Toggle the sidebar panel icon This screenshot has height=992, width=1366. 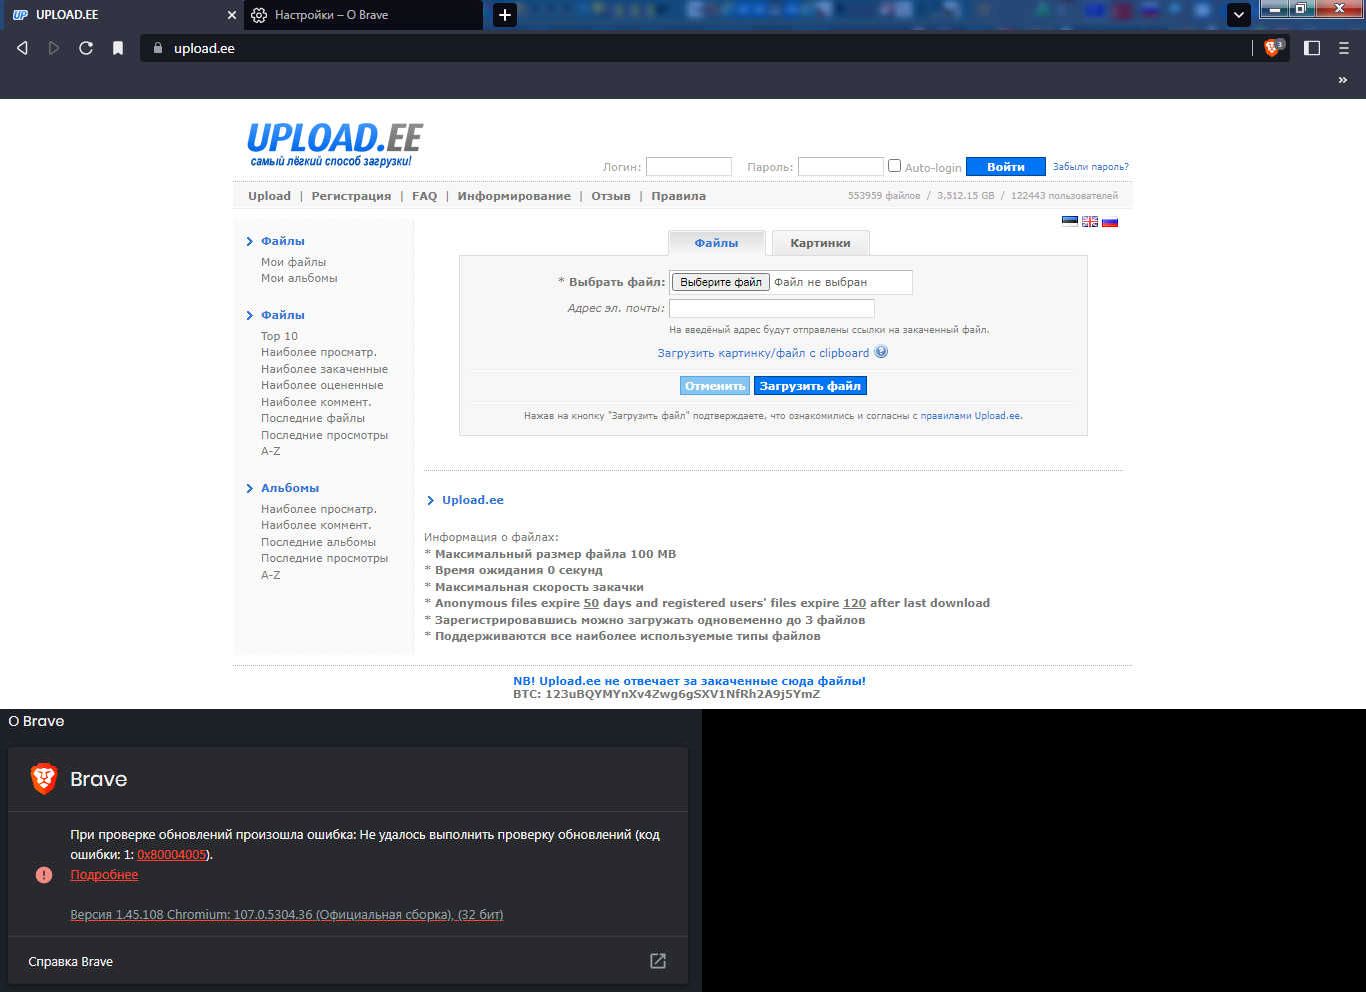1312,48
